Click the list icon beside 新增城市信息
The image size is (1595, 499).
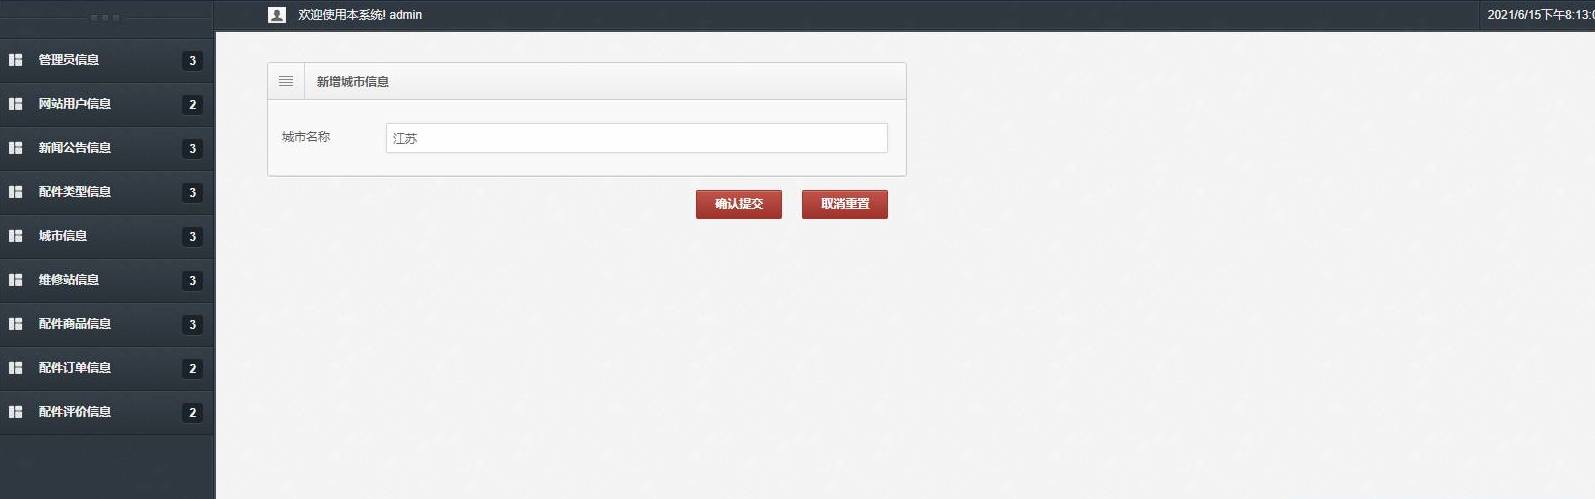coord(286,81)
